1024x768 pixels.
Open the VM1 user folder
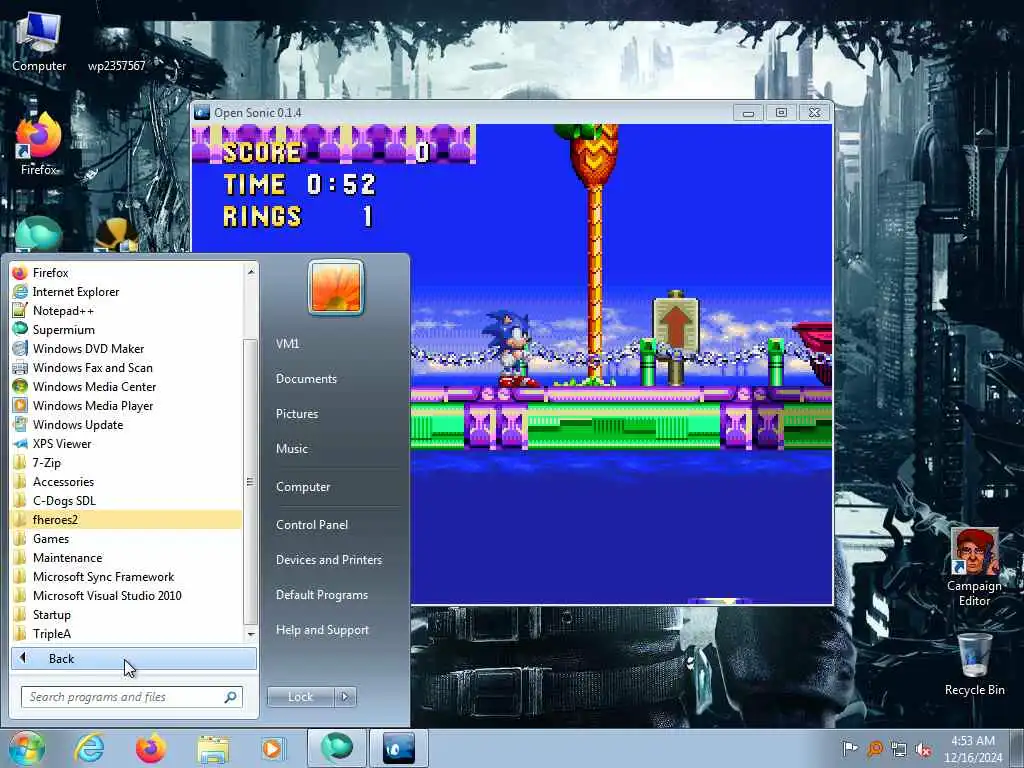(x=287, y=344)
